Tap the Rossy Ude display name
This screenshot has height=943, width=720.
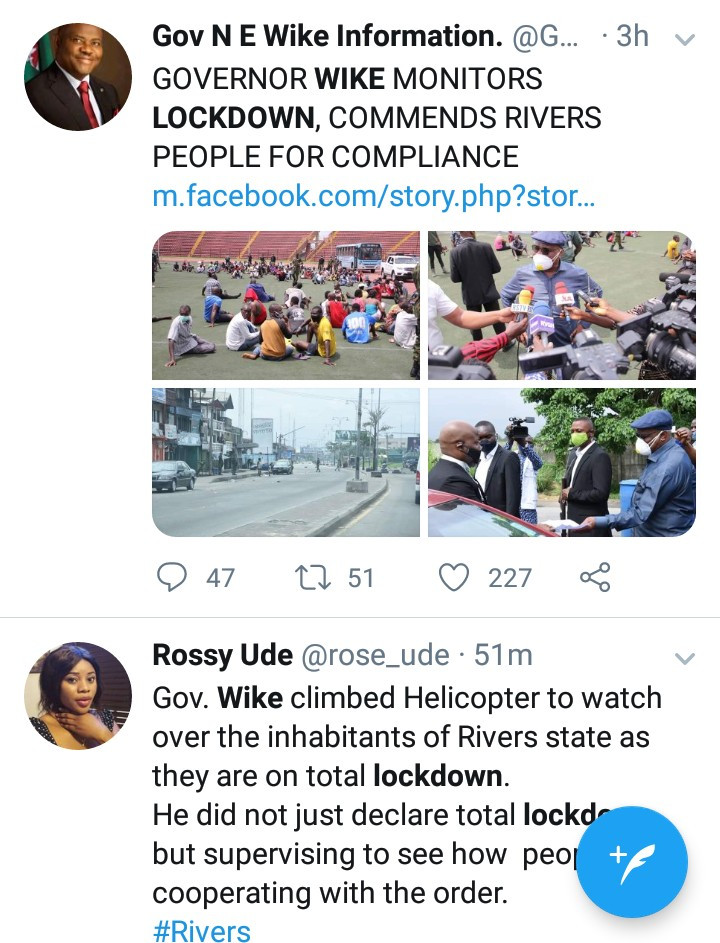coord(222,655)
